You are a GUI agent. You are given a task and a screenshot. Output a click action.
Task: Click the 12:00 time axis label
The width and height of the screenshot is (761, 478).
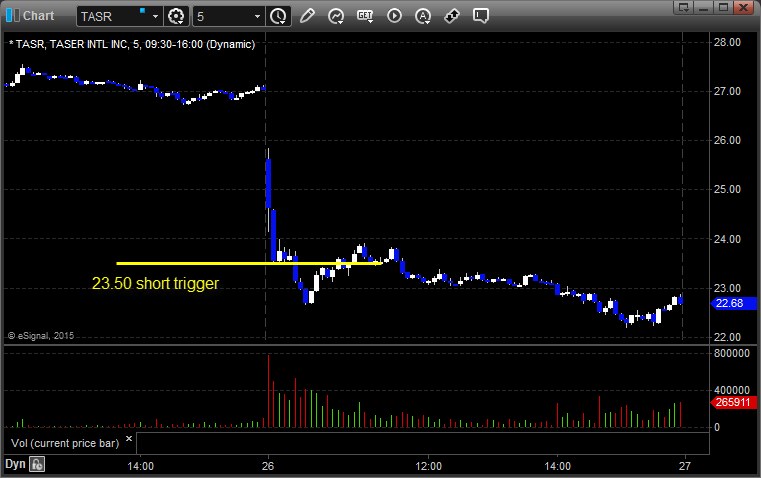click(429, 466)
